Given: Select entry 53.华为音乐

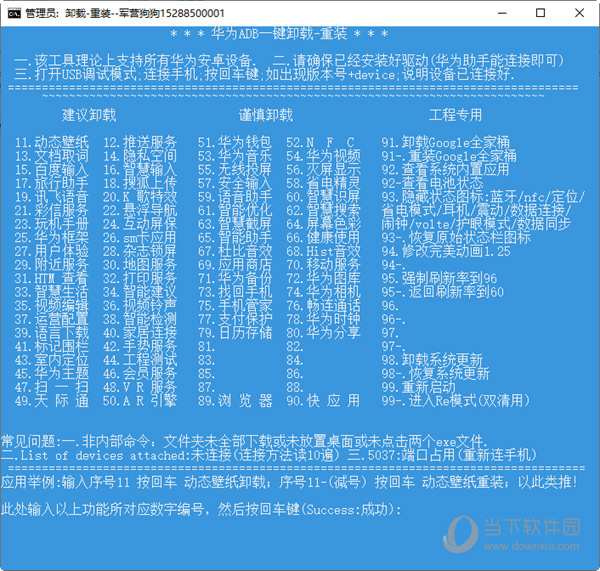Looking at the screenshot, I should click(235, 156).
